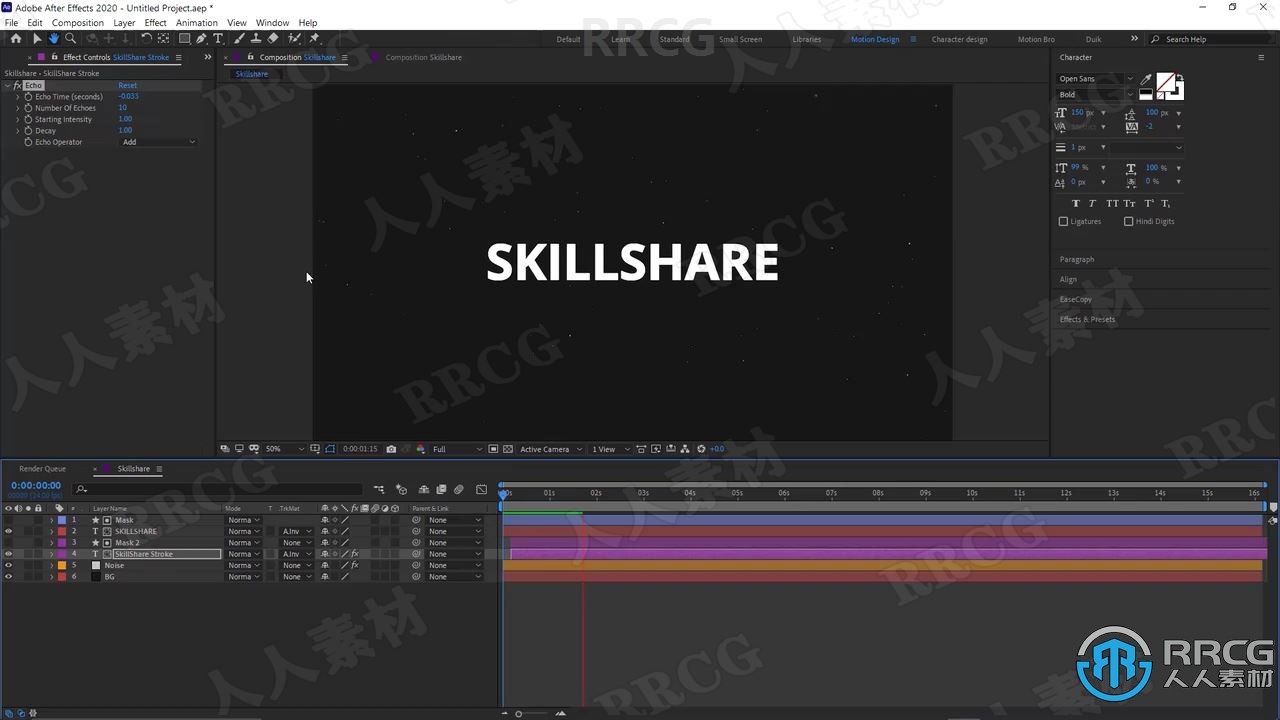
Task: Apply Small Caps text style
Action: 1130,203
